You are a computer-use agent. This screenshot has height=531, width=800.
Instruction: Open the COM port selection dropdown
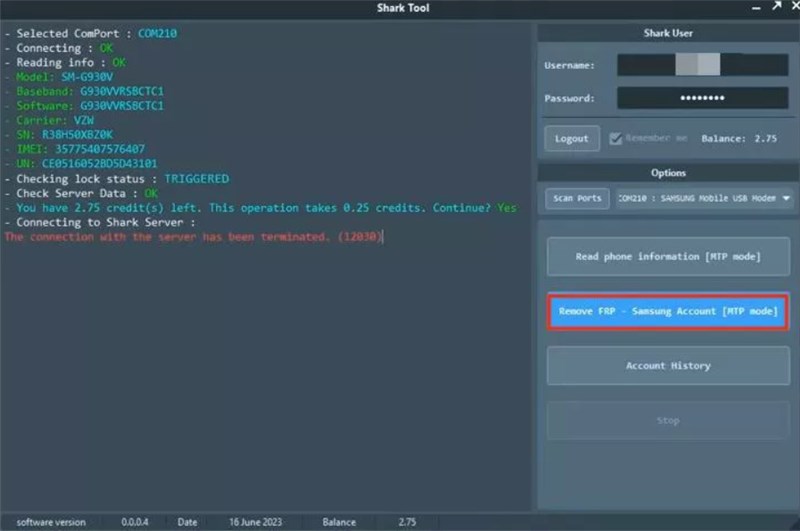[785, 198]
